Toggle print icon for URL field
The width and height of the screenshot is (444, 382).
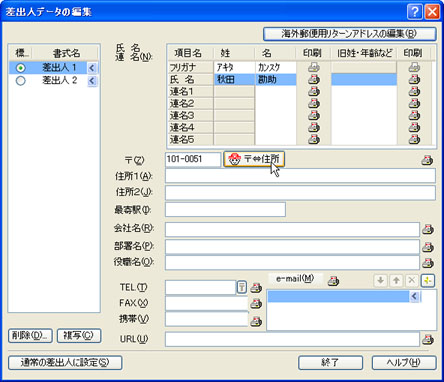[x=428, y=340]
